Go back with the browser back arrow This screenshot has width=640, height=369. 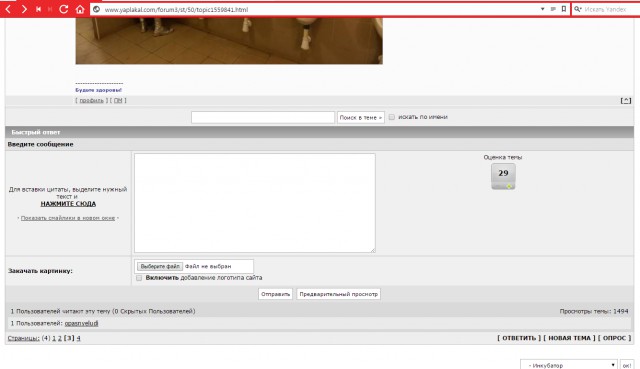[x=8, y=9]
